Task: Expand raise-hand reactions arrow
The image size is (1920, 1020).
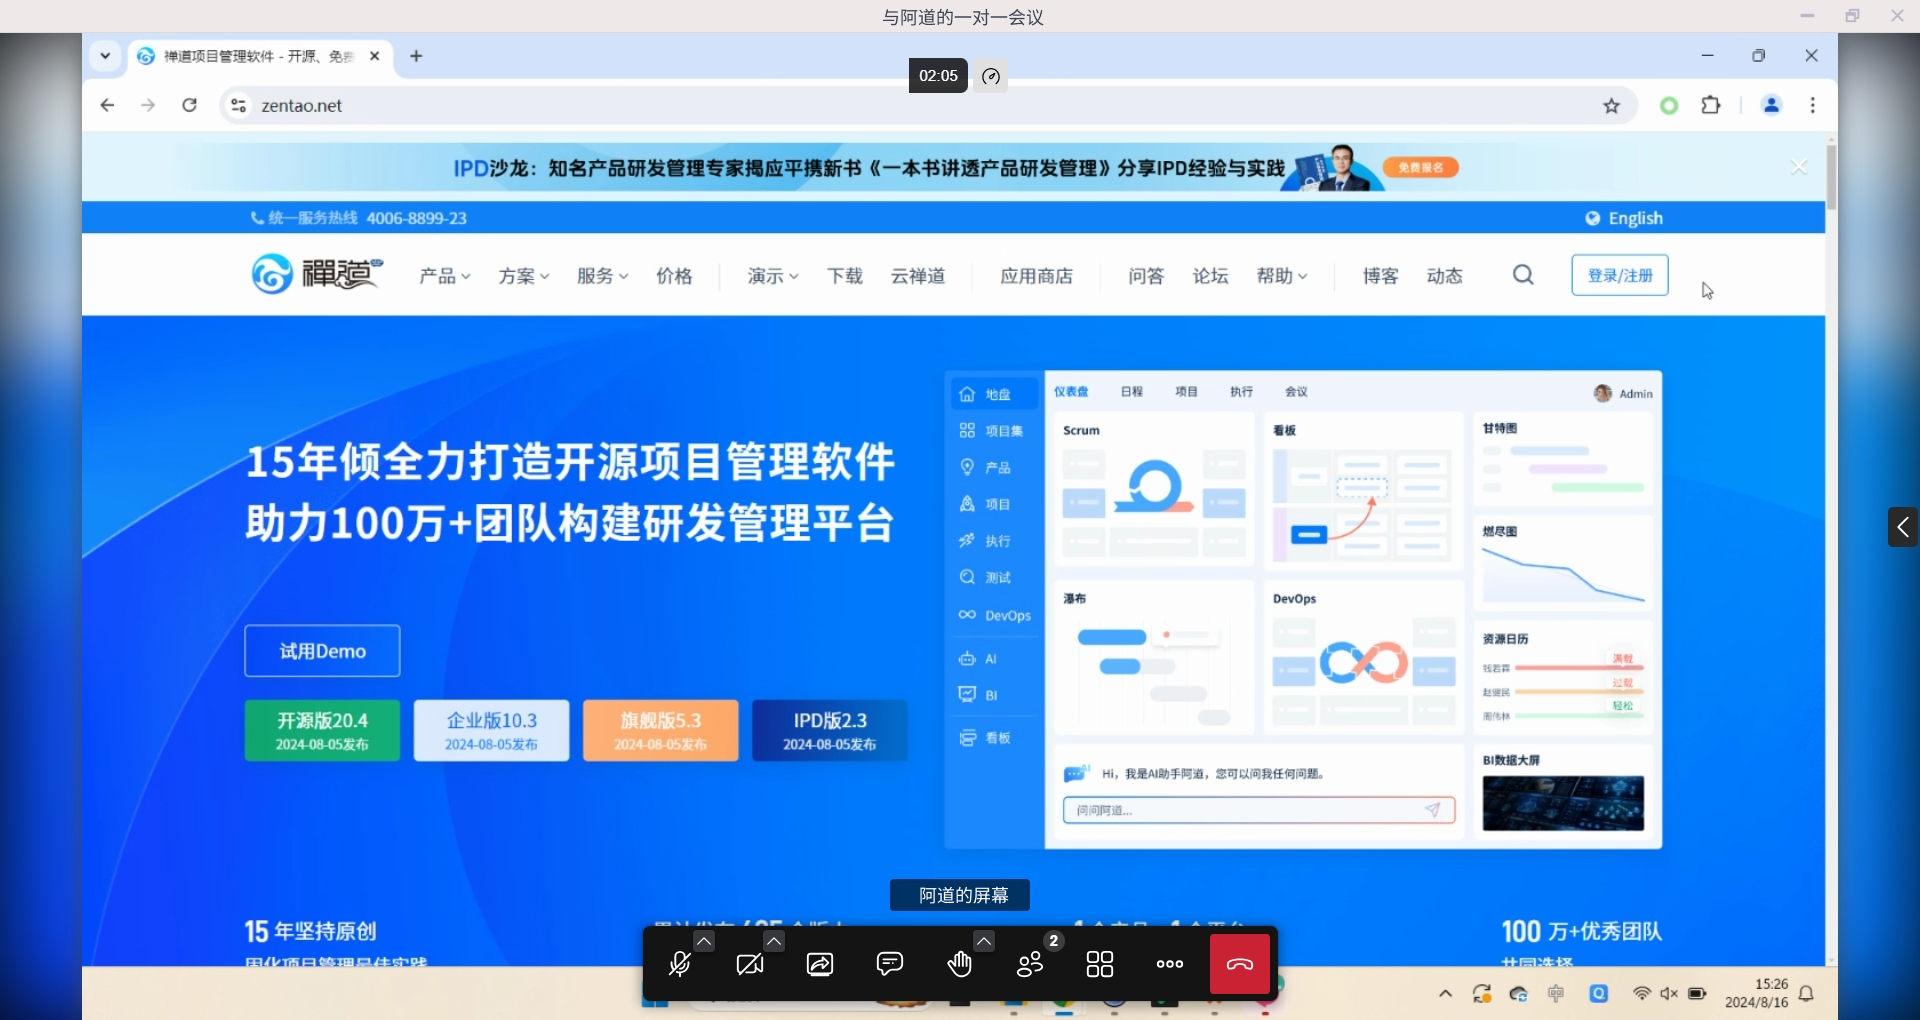Action: (984, 941)
